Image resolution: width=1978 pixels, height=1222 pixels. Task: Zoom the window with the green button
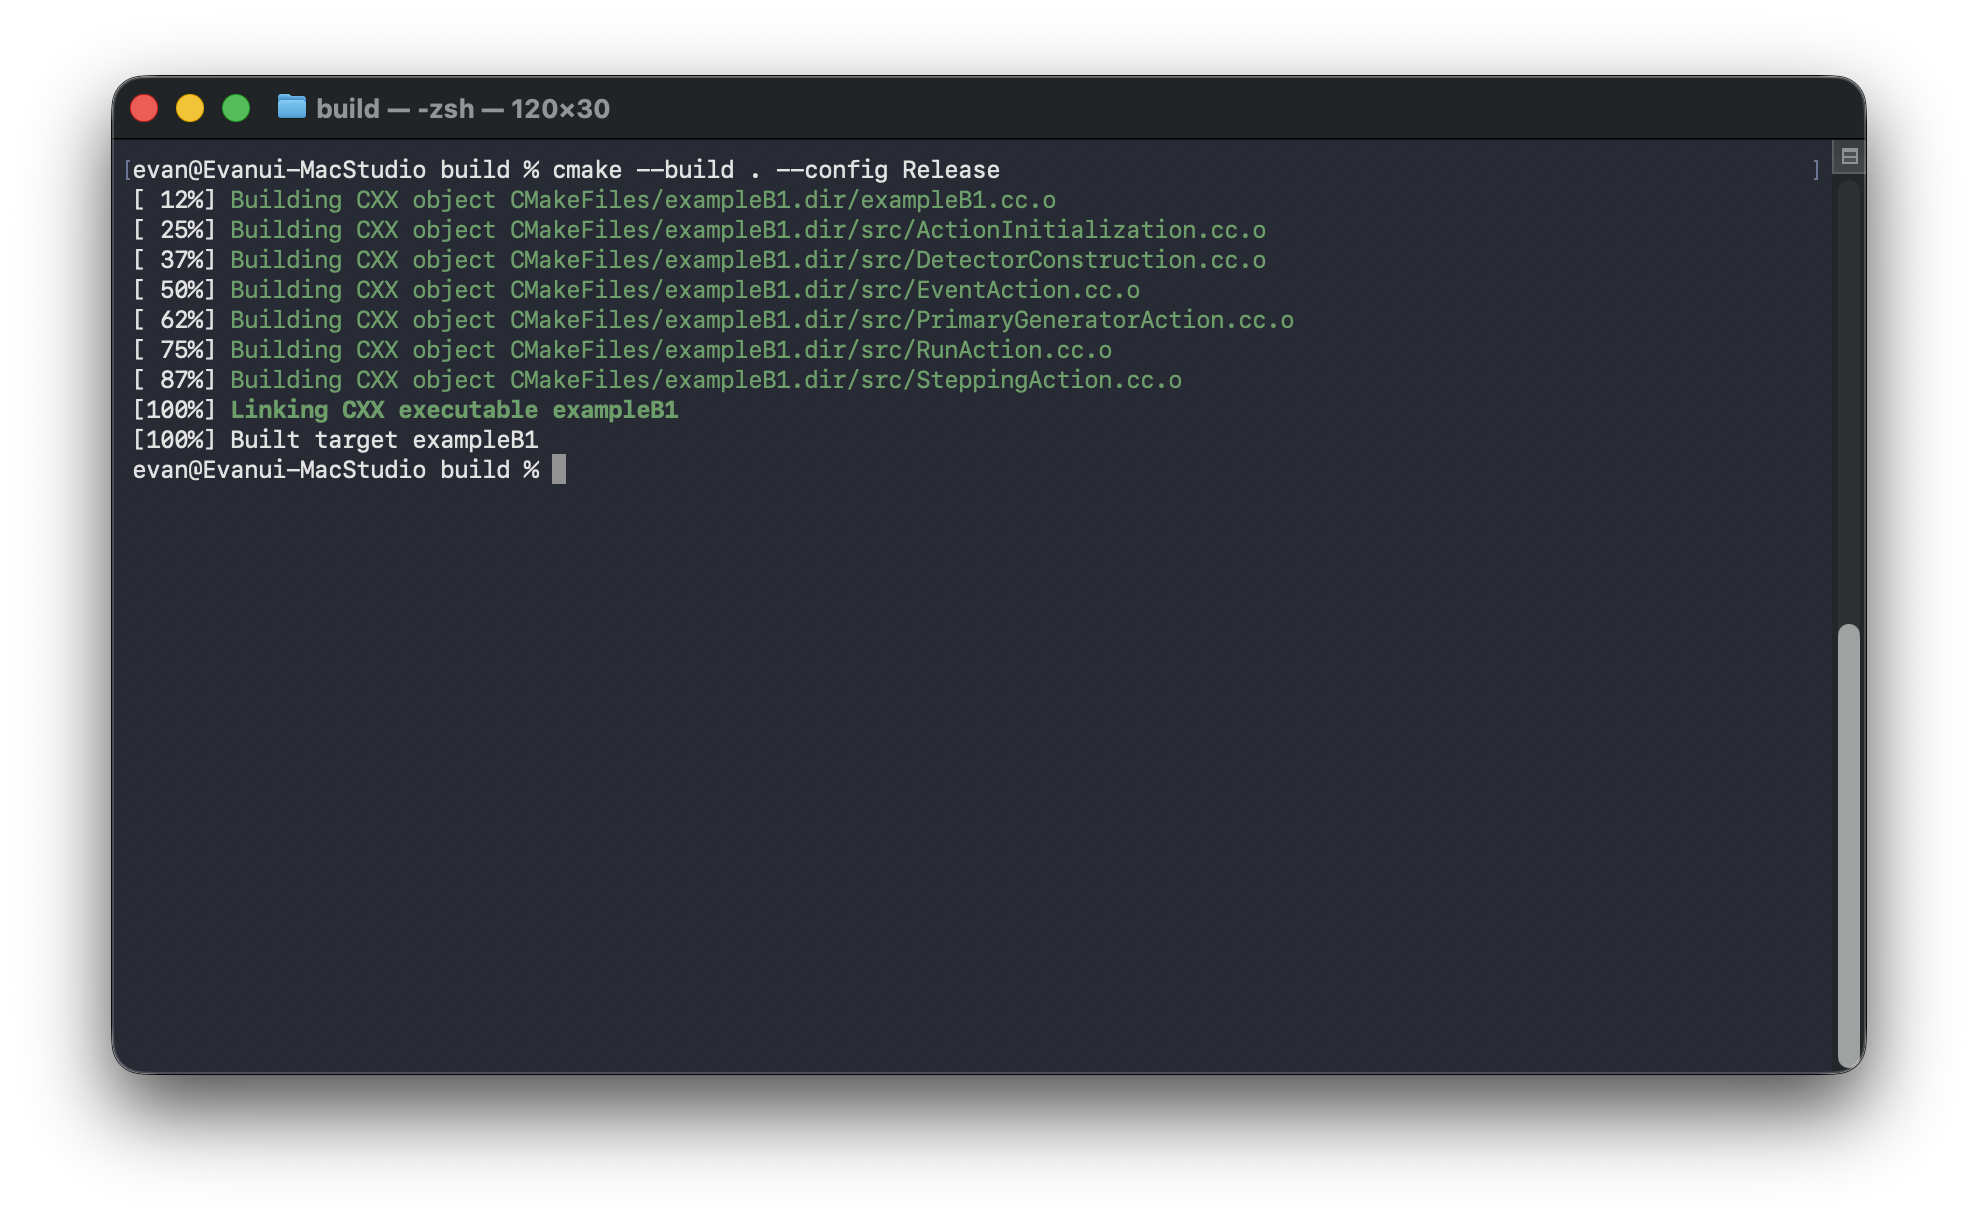pos(236,108)
